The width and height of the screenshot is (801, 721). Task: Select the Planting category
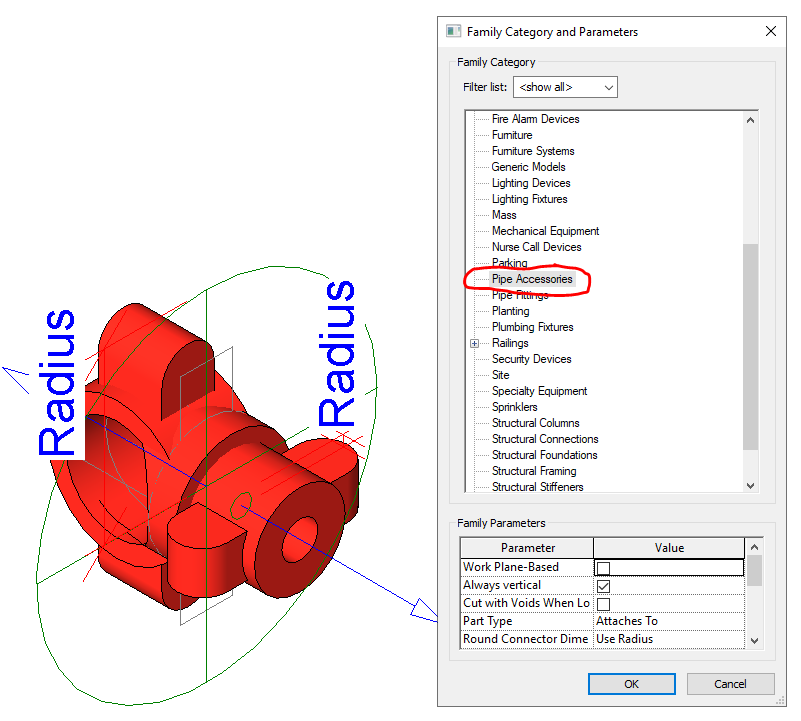coord(510,311)
